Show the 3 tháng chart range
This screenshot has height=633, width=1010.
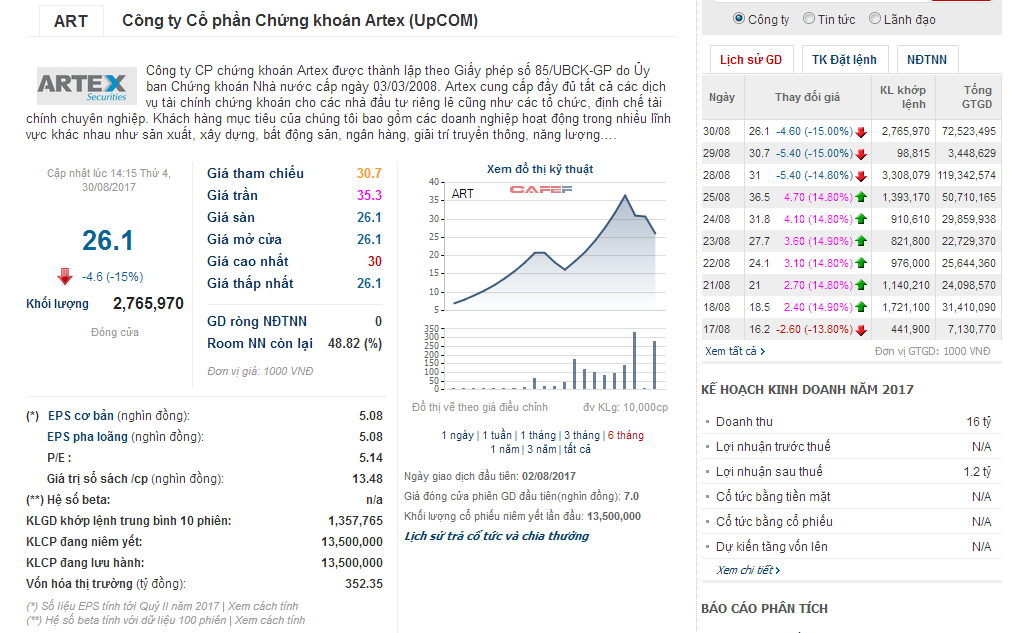coord(582,435)
